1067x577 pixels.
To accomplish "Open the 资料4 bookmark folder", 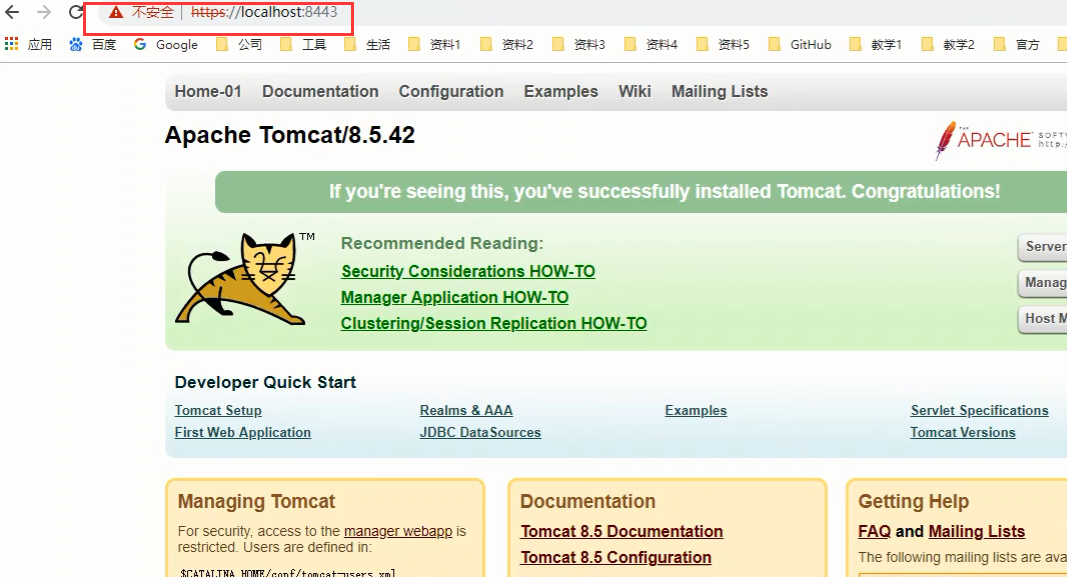I will (651, 44).
